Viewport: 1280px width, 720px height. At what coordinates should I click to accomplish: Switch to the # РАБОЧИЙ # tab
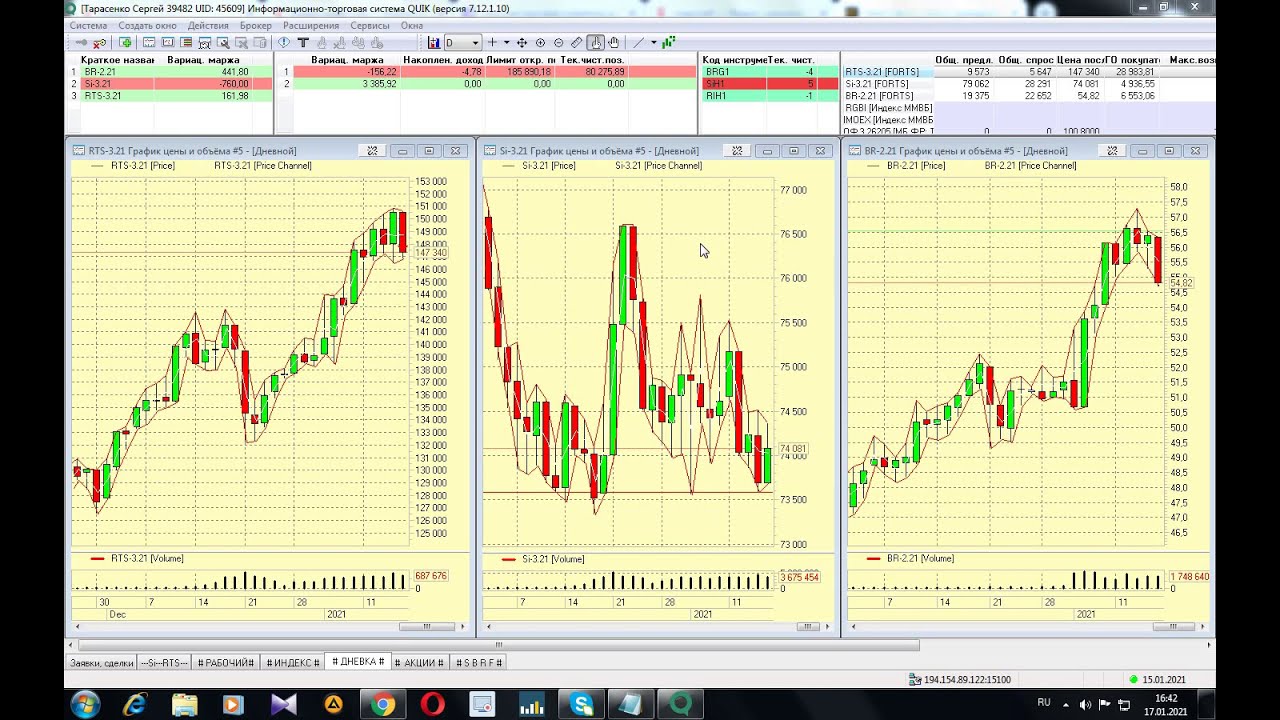(x=226, y=663)
